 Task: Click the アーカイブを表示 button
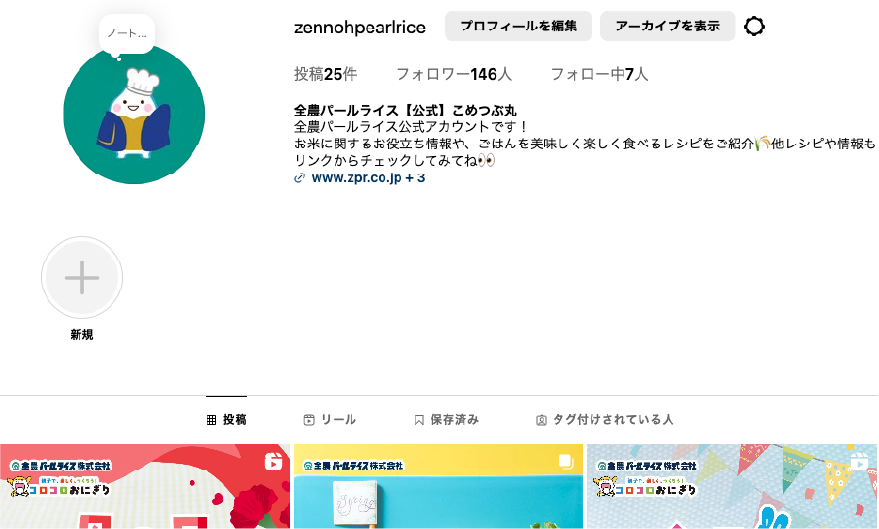point(668,26)
